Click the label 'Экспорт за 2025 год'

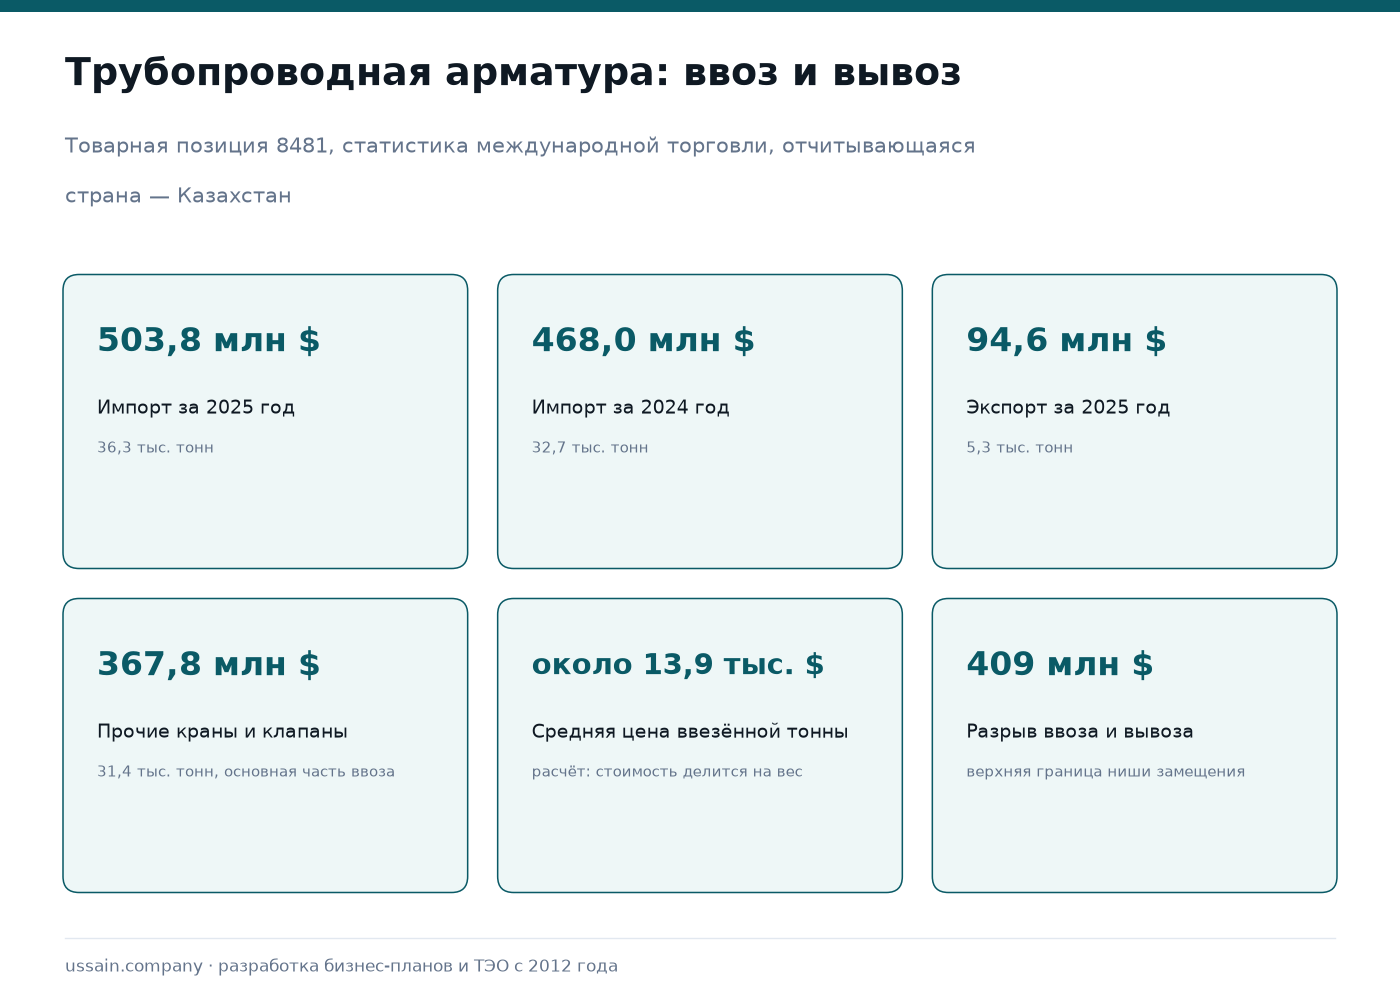[1068, 407]
